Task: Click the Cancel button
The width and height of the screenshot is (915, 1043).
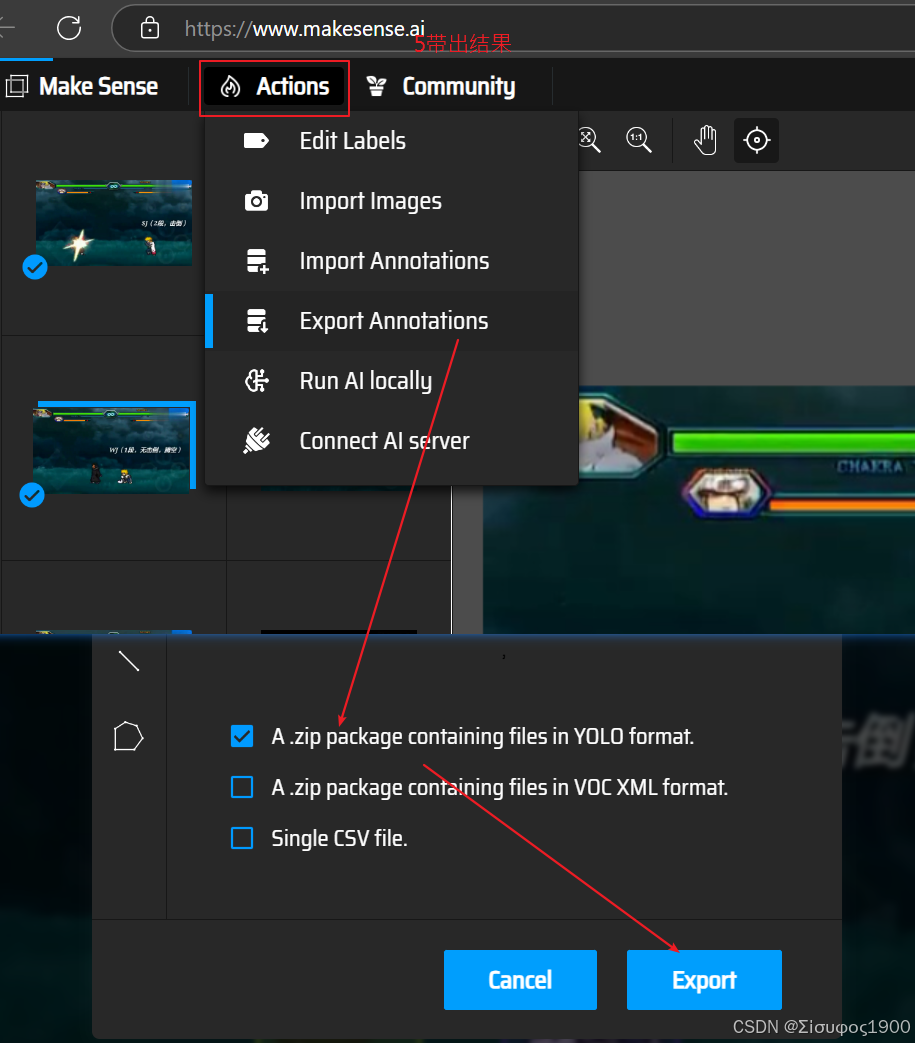Action: point(520,980)
